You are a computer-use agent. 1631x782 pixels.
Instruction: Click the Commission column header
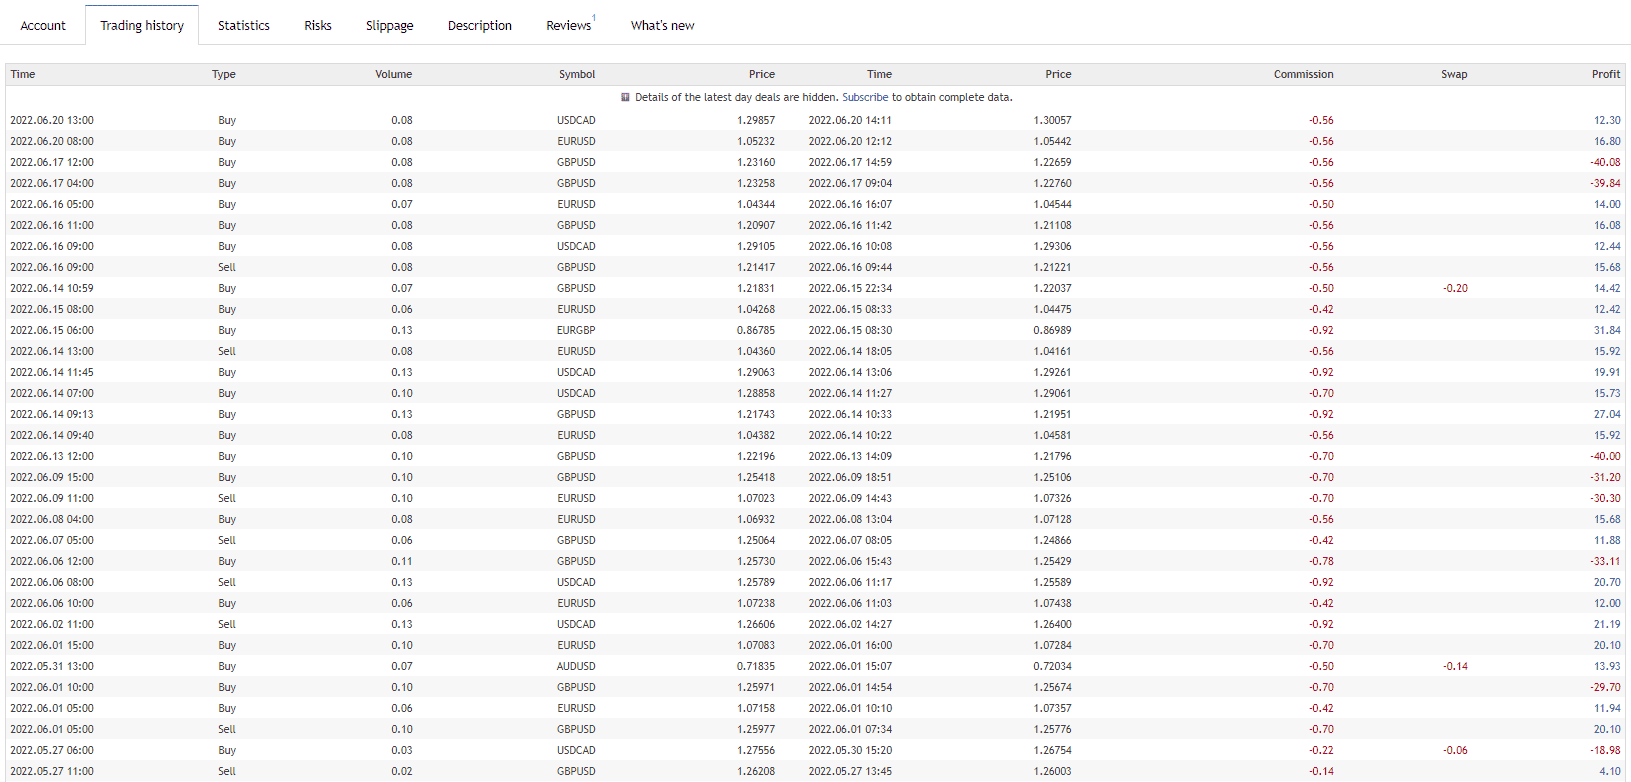1303,74
